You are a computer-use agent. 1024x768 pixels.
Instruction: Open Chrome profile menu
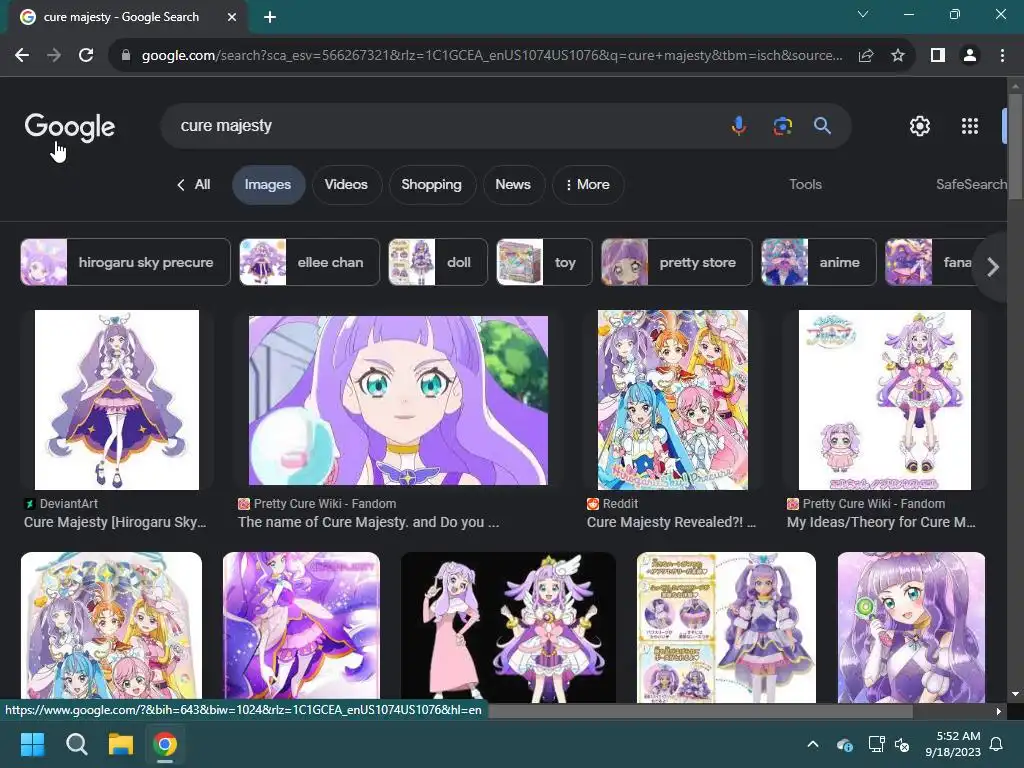(x=970, y=56)
